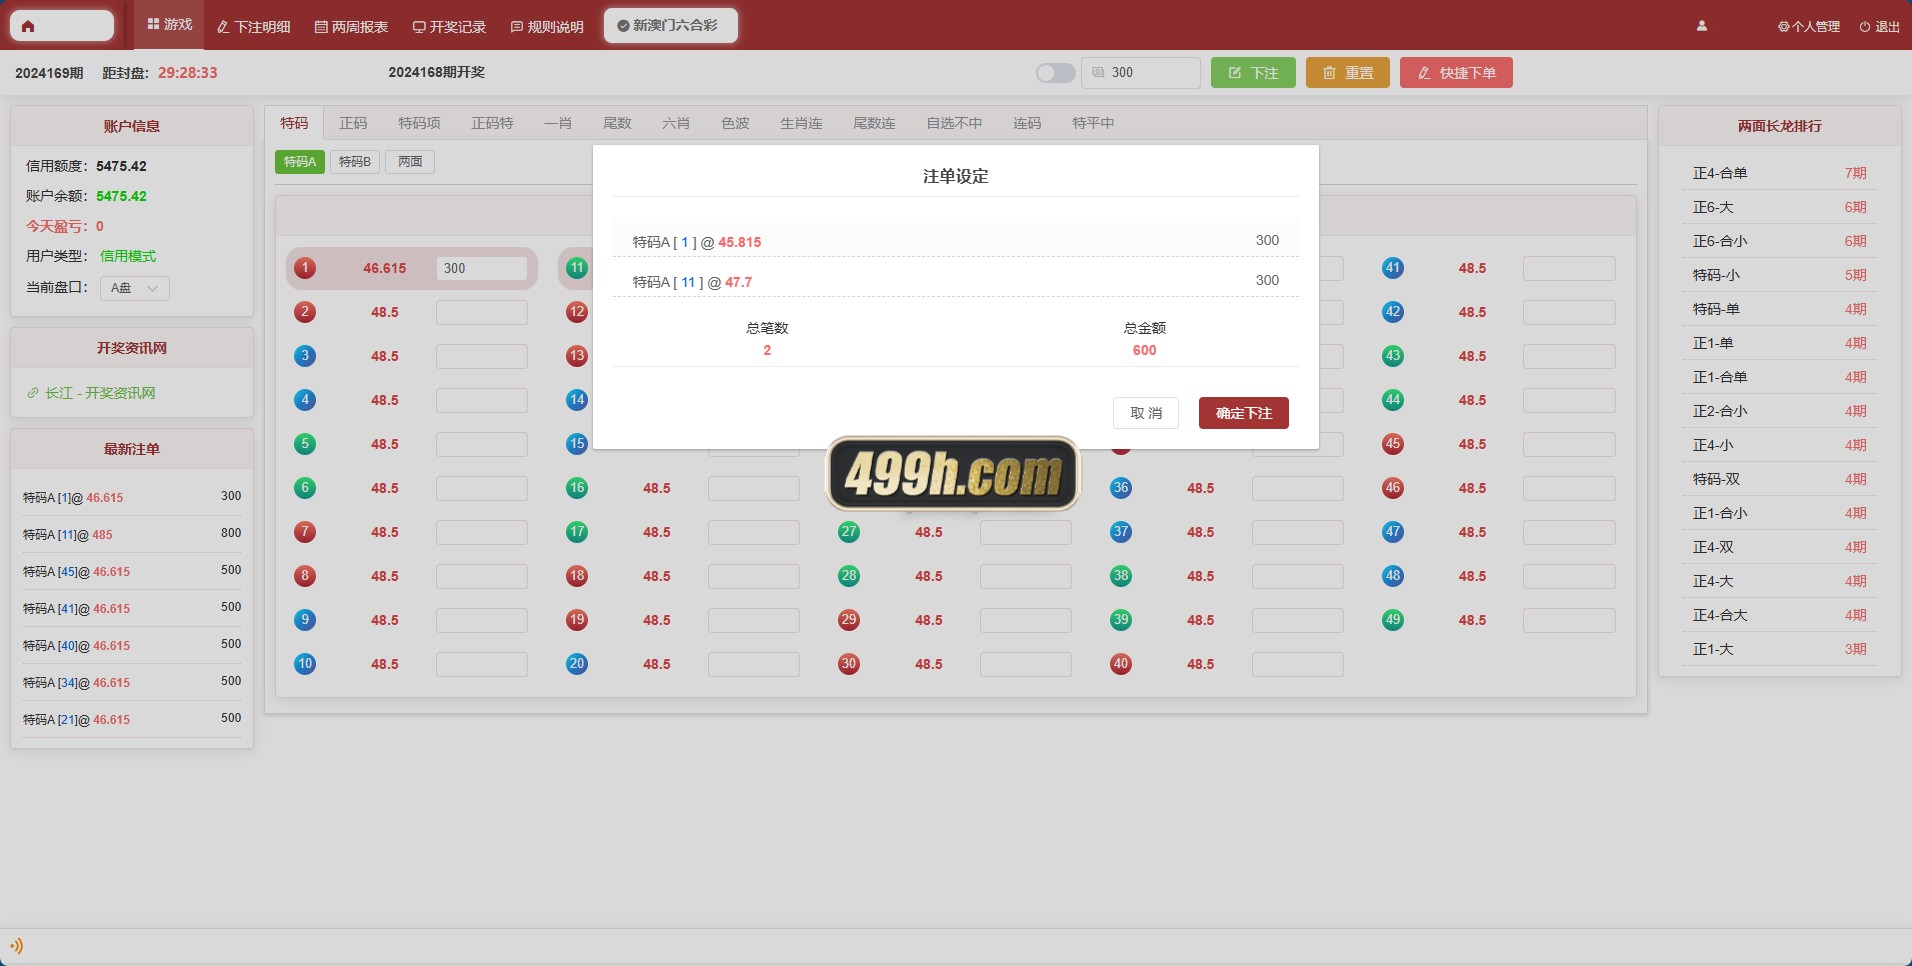The image size is (1912, 966).
Task: Click number ball 5
Action: click(305, 444)
